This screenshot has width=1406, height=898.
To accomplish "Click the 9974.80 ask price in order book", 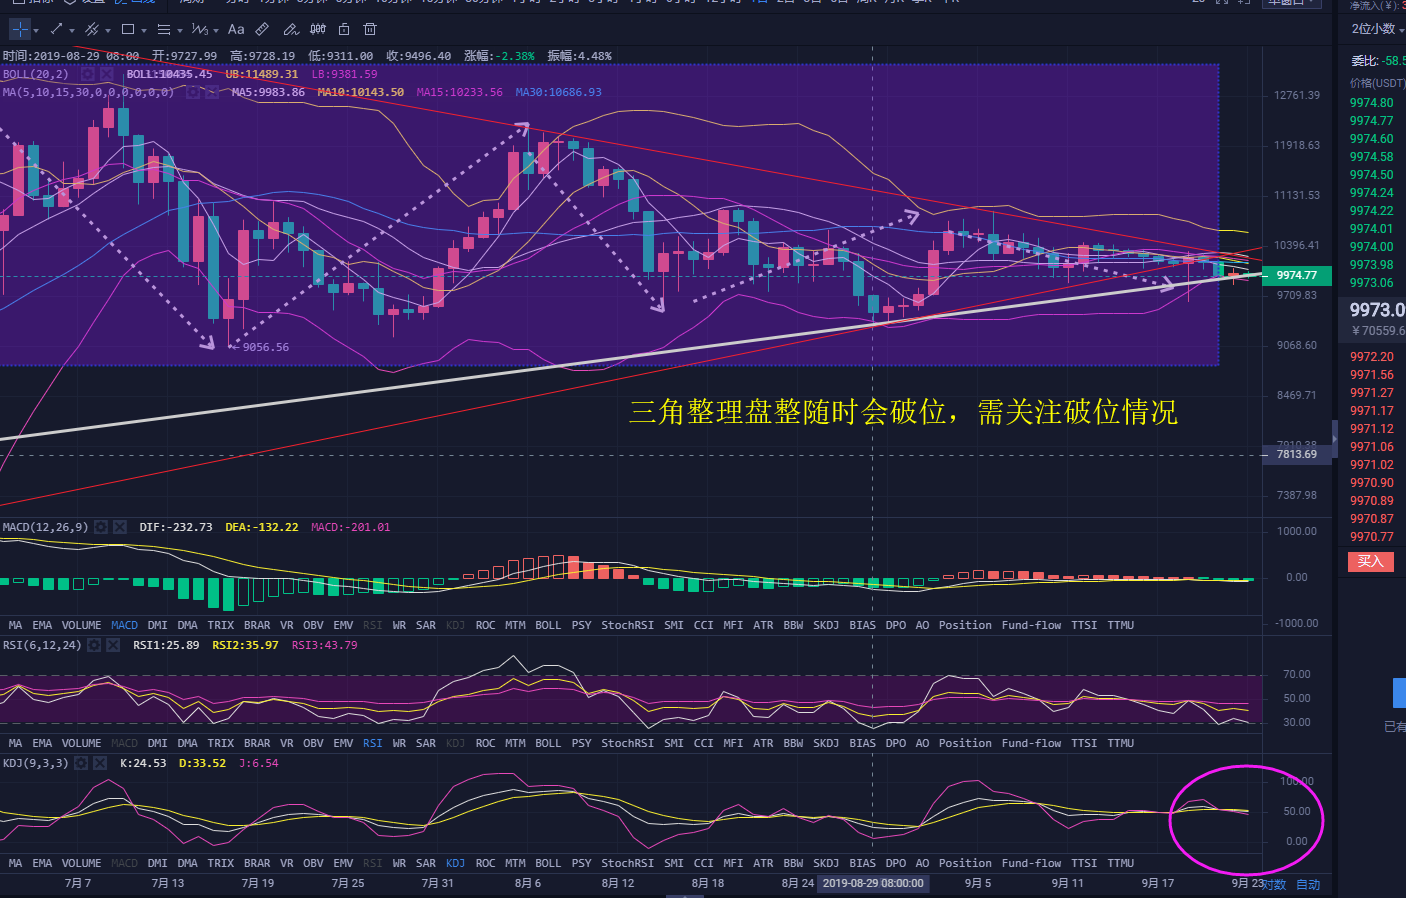I will [x=1371, y=103].
